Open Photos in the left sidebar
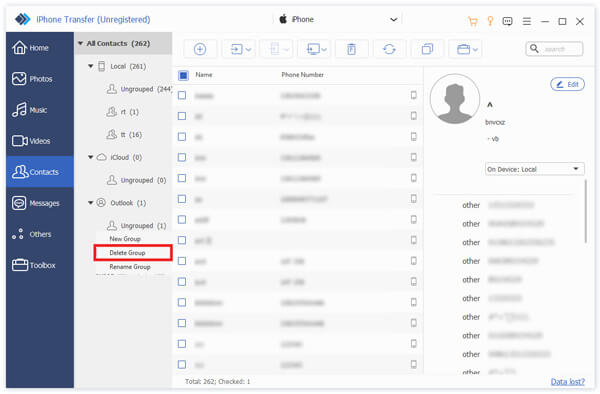The width and height of the screenshot is (600, 394). [40, 79]
